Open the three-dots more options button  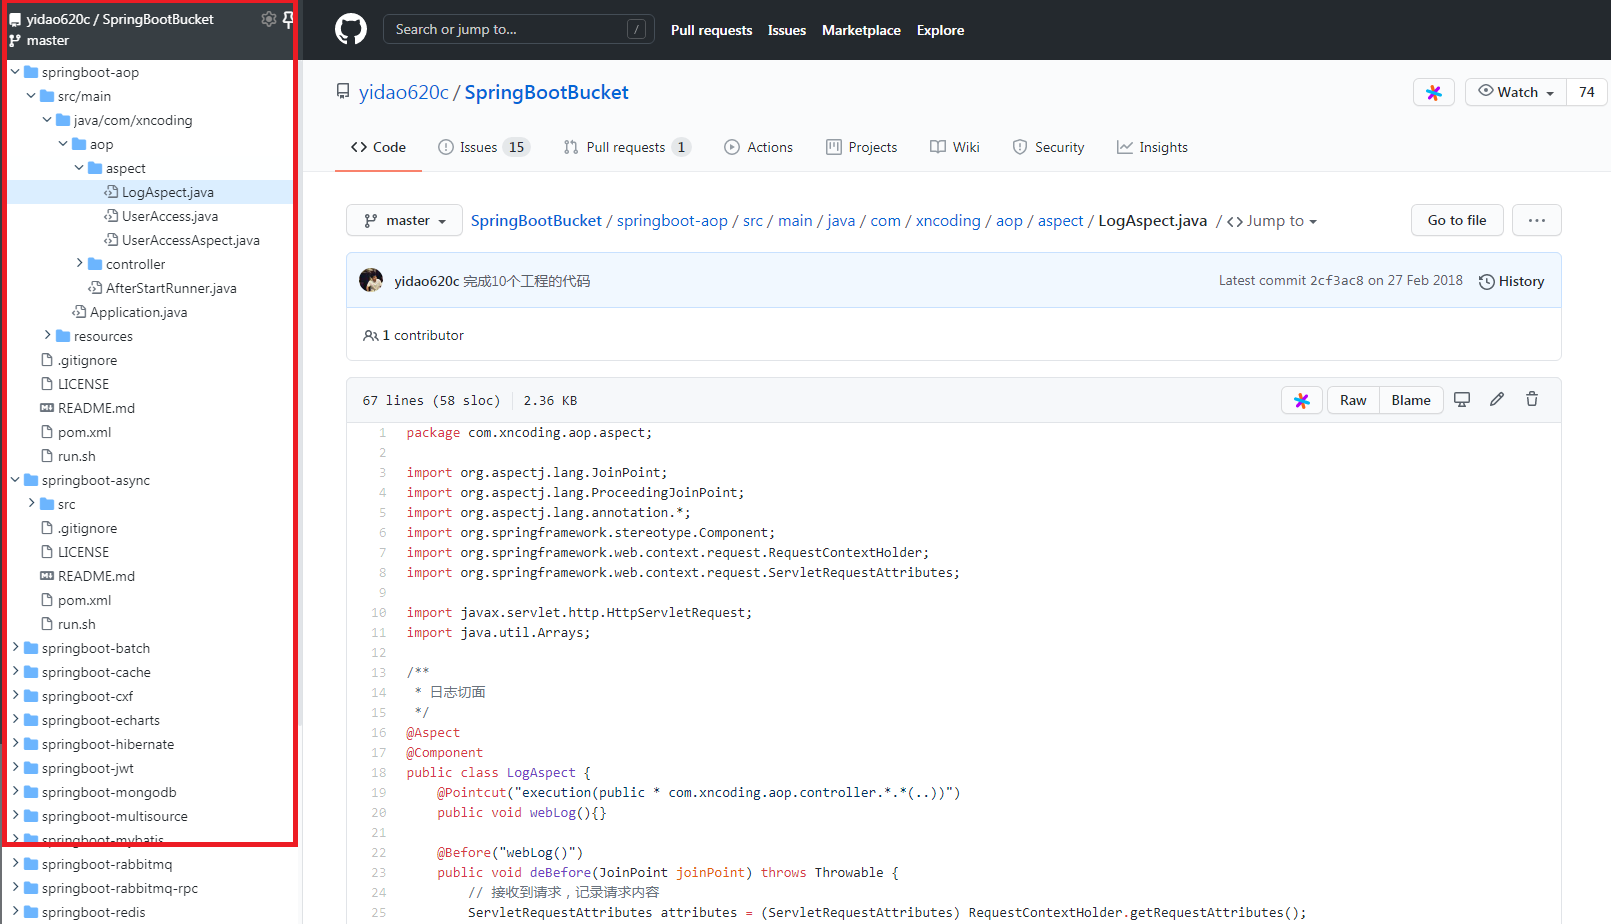pyautogui.click(x=1536, y=220)
